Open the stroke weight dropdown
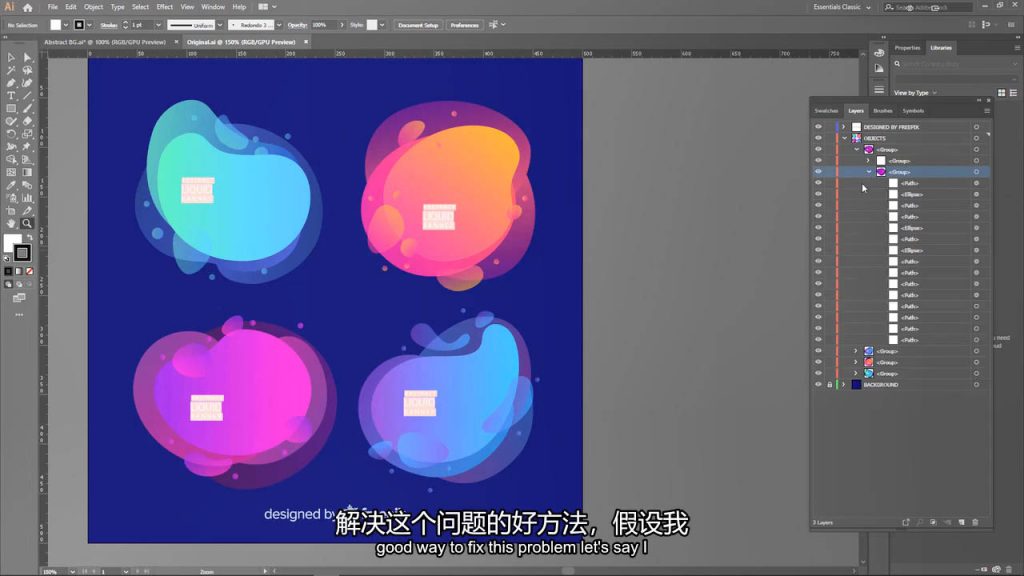This screenshot has width=1024, height=576. point(158,25)
